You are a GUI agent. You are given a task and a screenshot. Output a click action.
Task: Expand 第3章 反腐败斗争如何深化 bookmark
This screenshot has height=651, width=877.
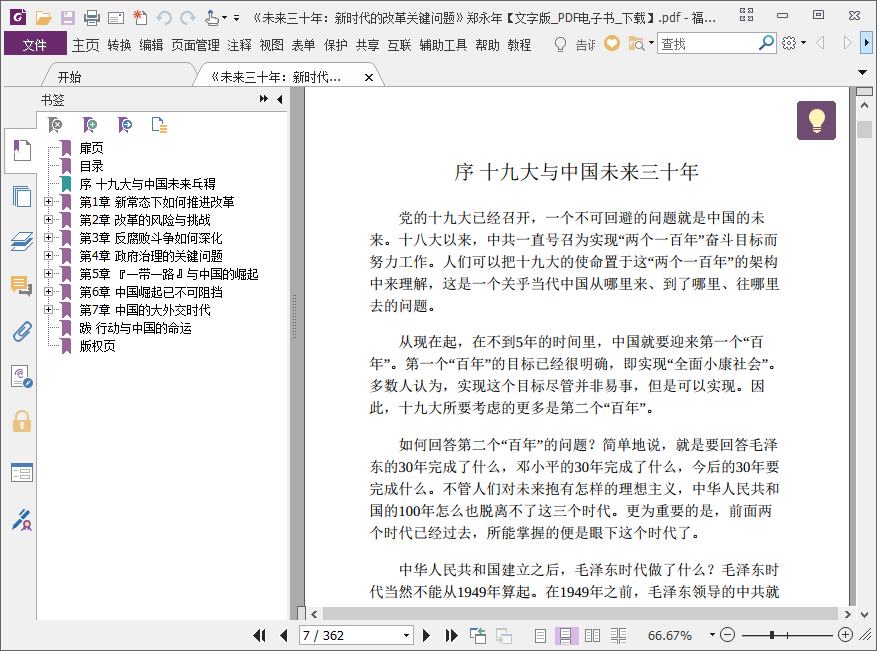49,238
